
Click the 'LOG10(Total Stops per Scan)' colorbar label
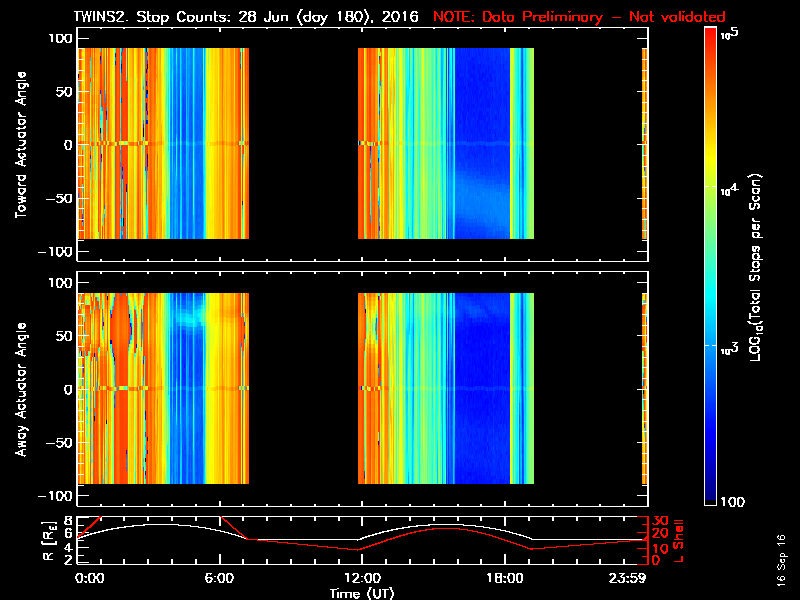755,268
